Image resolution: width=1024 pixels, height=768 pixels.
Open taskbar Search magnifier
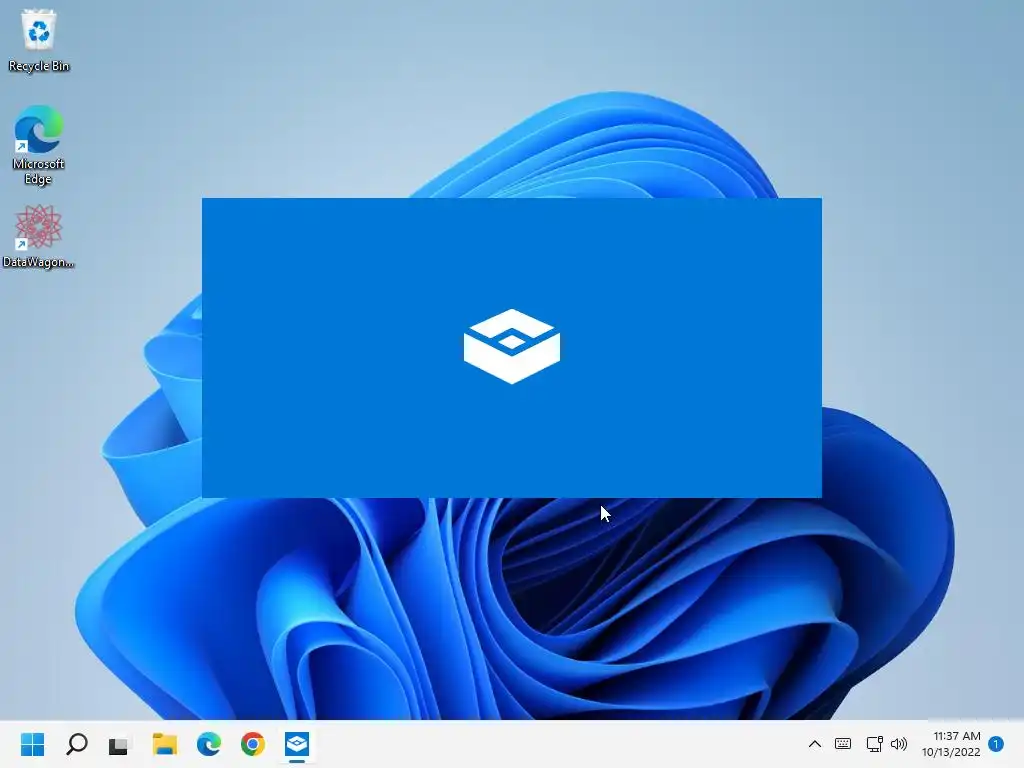pyautogui.click(x=76, y=744)
